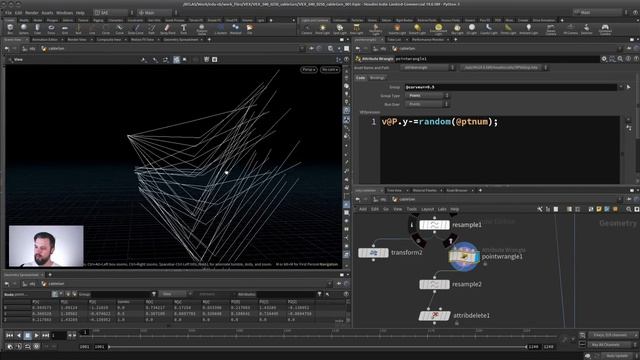Click the group selection arrow button
Viewport: 640px width, 360px height.
629,87
